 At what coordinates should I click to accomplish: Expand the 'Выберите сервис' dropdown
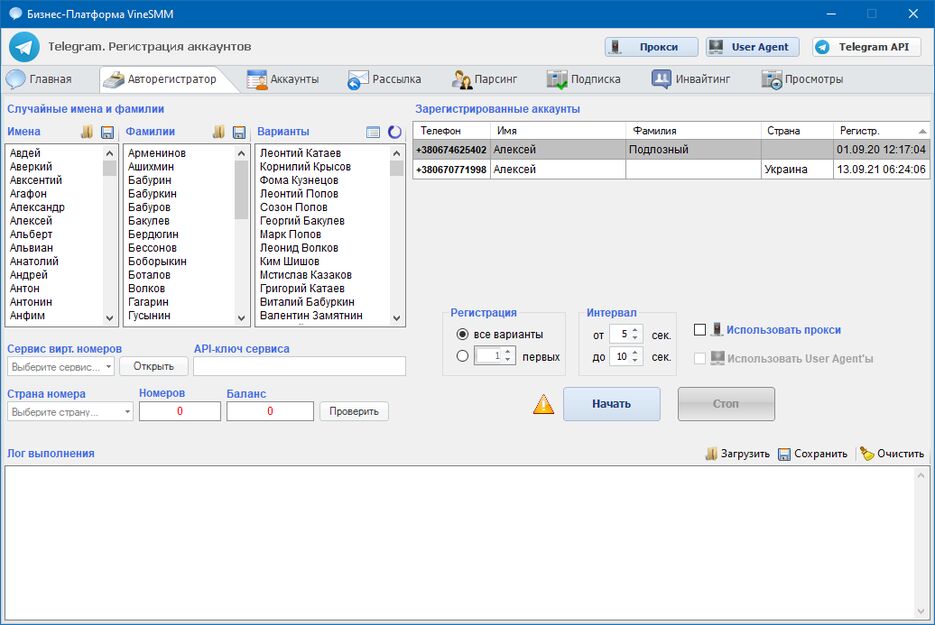(x=109, y=366)
